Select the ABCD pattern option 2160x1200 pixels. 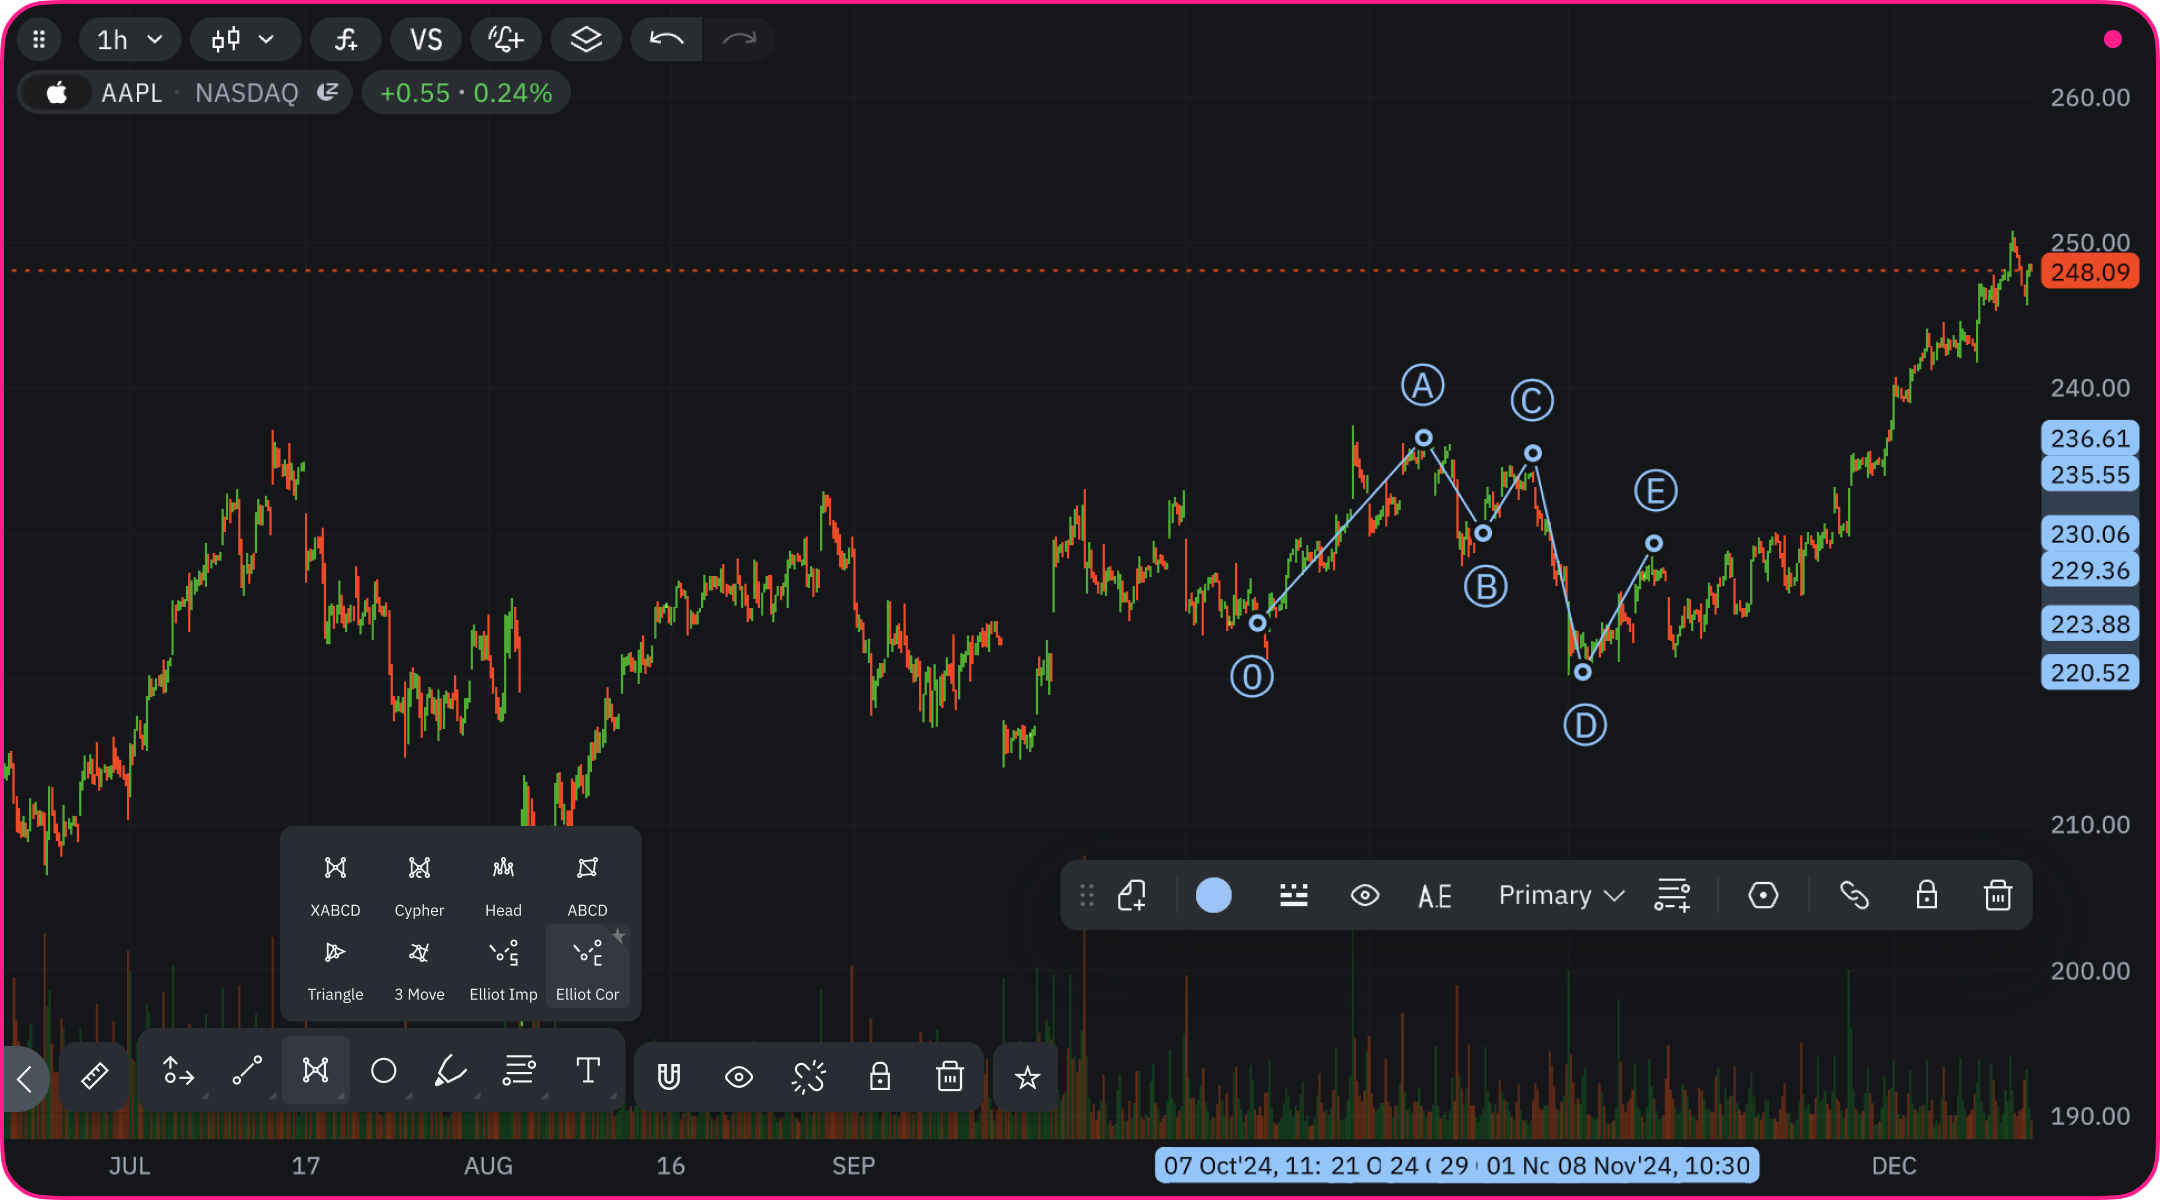587,884
